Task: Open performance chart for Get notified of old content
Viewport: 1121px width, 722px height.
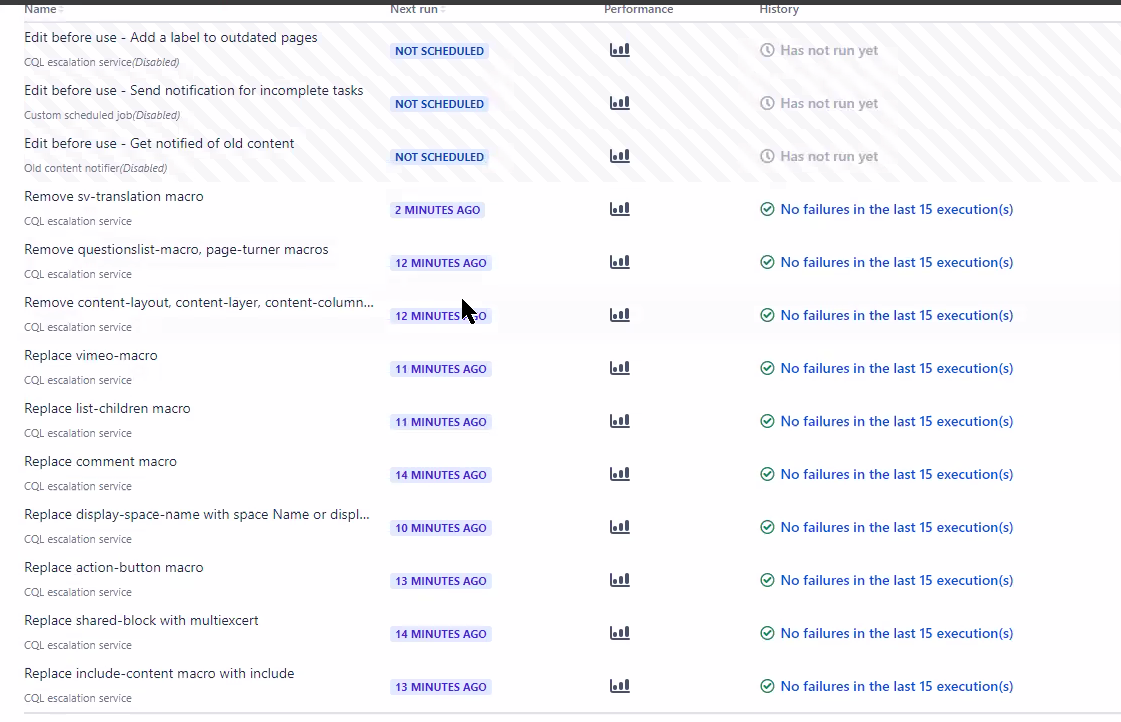Action: pos(619,156)
